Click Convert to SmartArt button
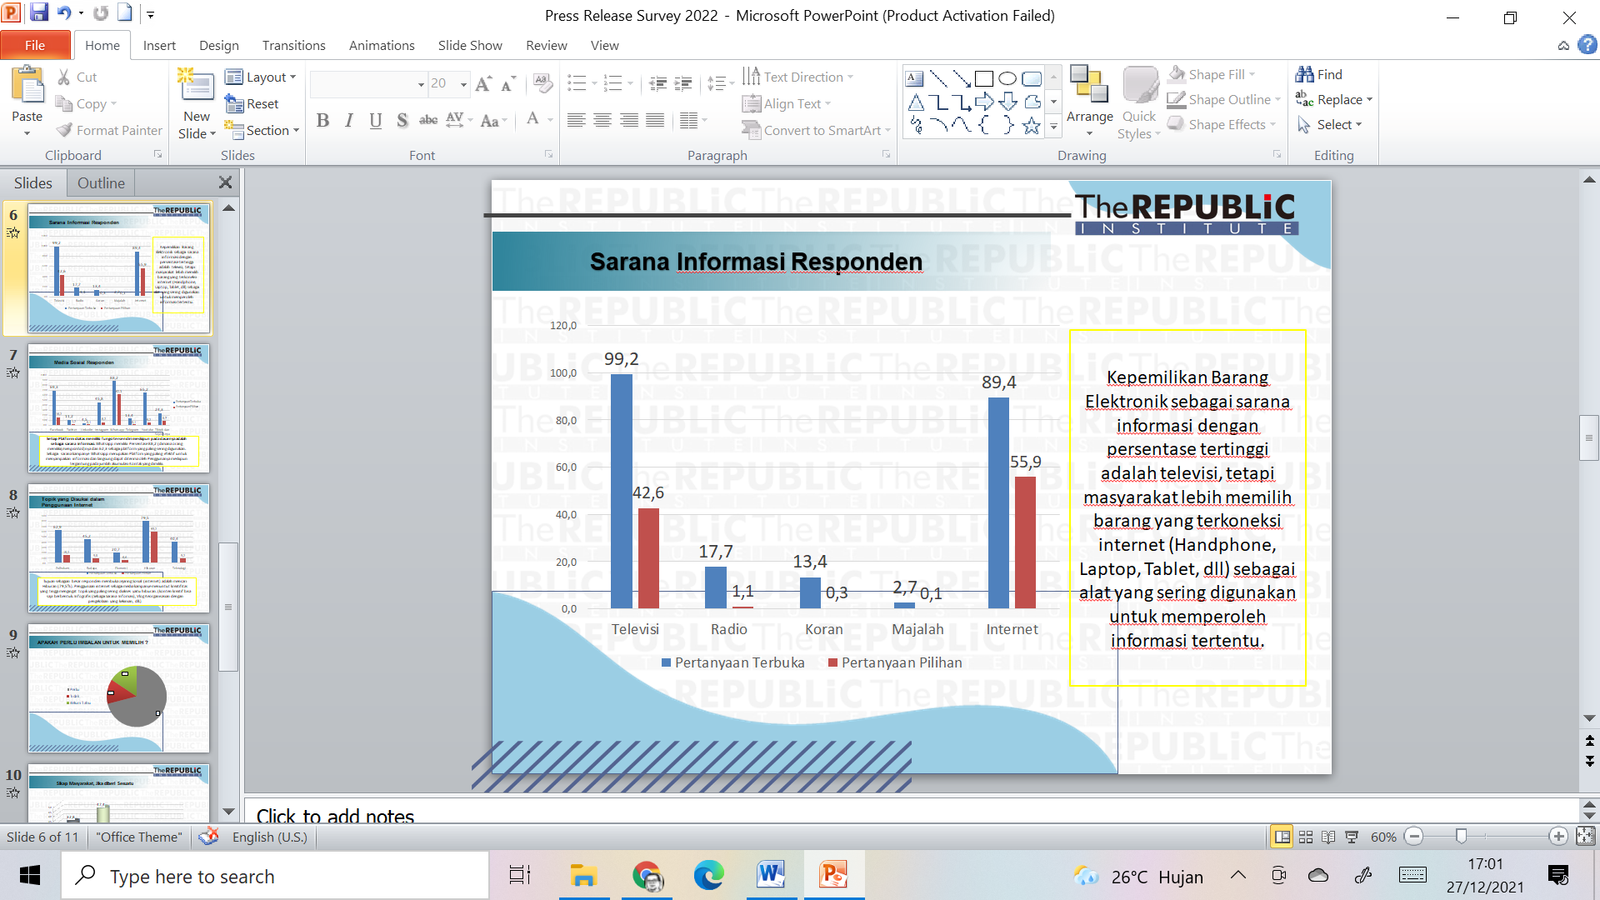Screen dimensions: 1600x900 (816, 130)
